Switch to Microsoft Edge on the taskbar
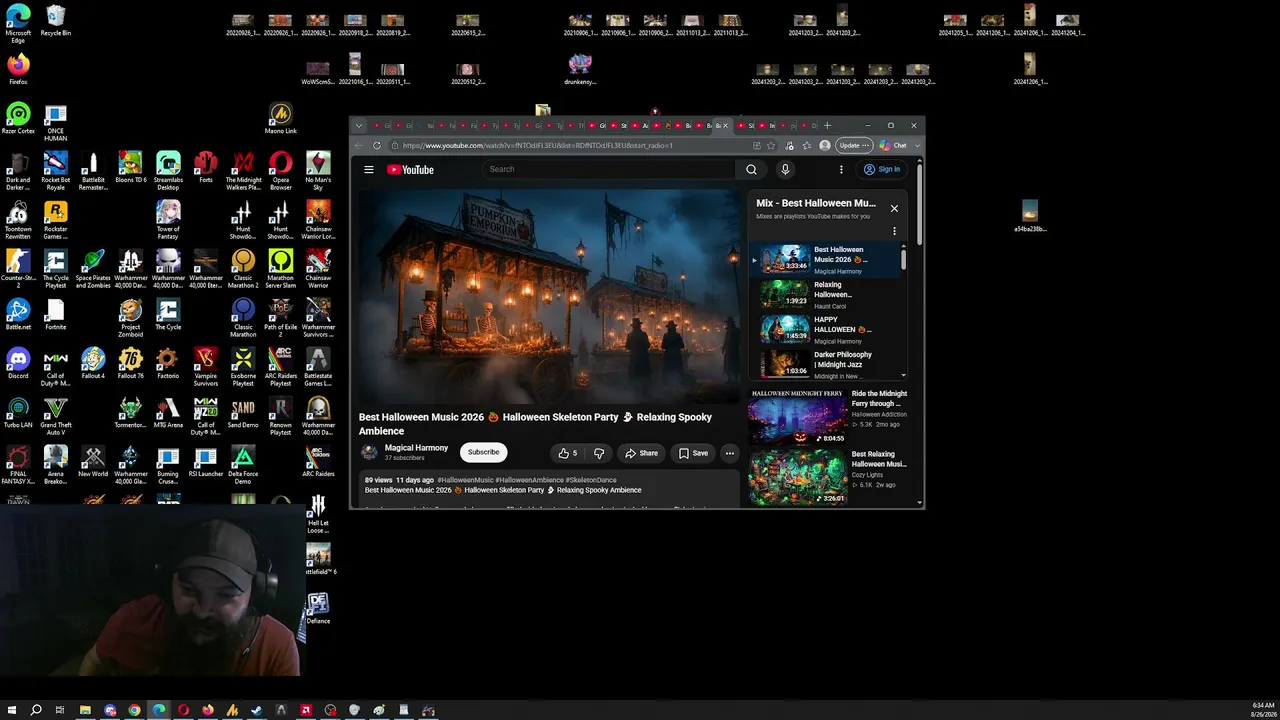This screenshot has height=720, width=1280. (159, 711)
